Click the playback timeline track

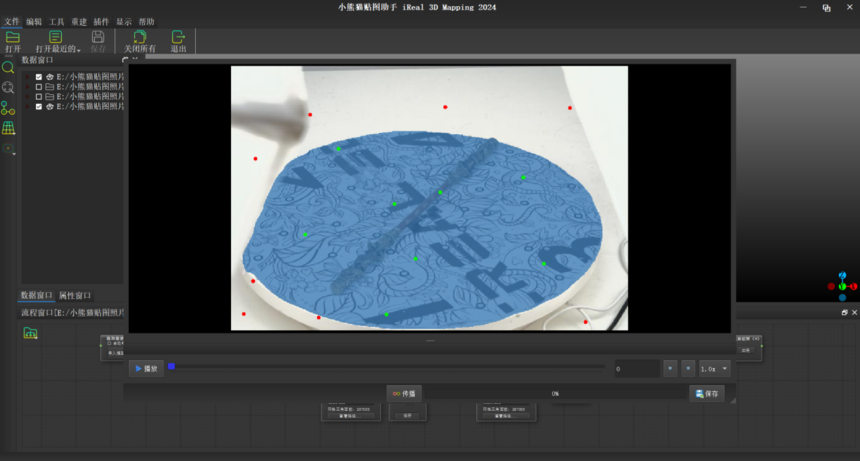389,366
